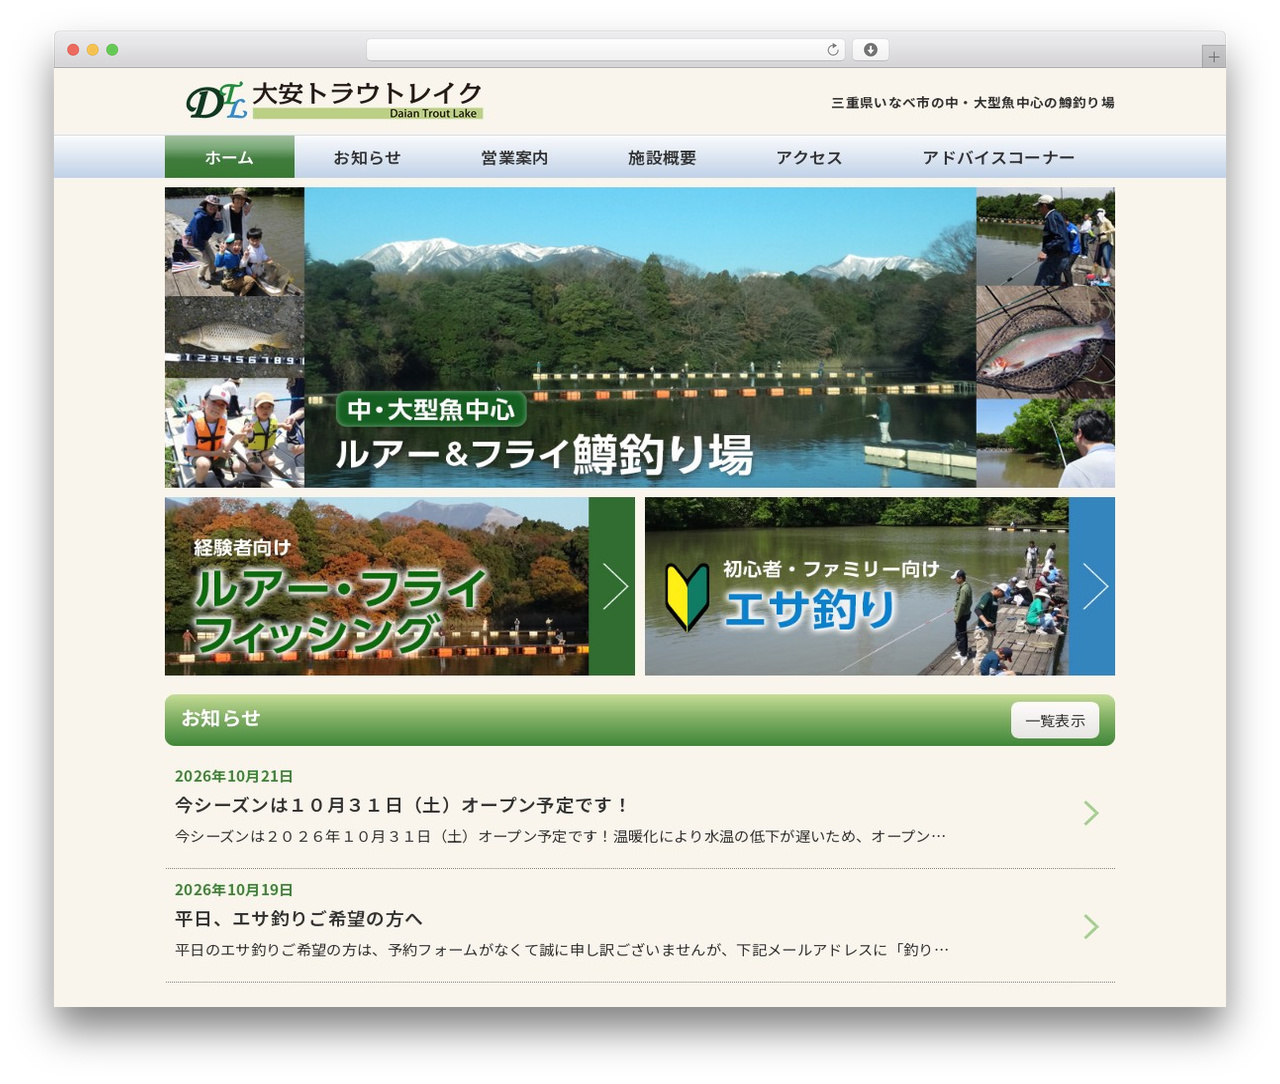The height and width of the screenshot is (1084, 1280).
Task: Click the 一覧表示 button
Action: 1055,720
